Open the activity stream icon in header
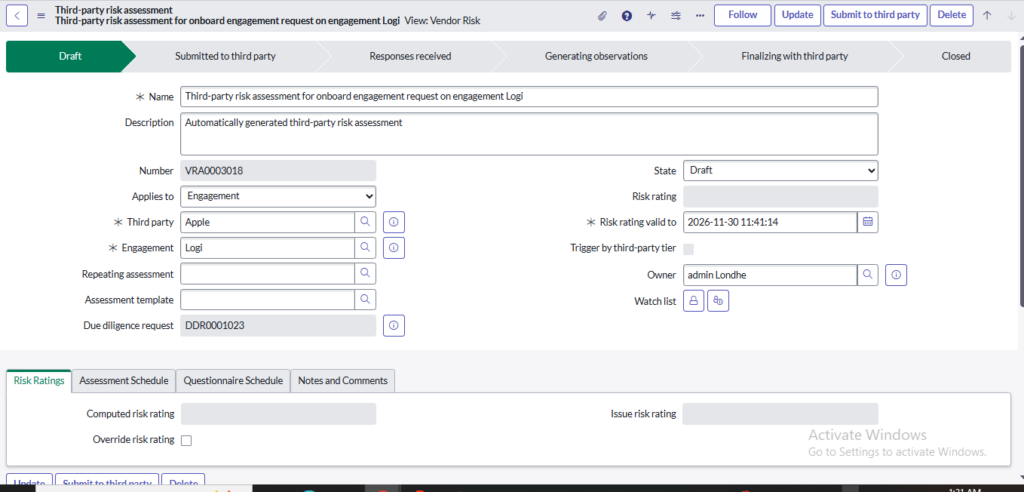This screenshot has height=492, width=1024. [x=652, y=15]
